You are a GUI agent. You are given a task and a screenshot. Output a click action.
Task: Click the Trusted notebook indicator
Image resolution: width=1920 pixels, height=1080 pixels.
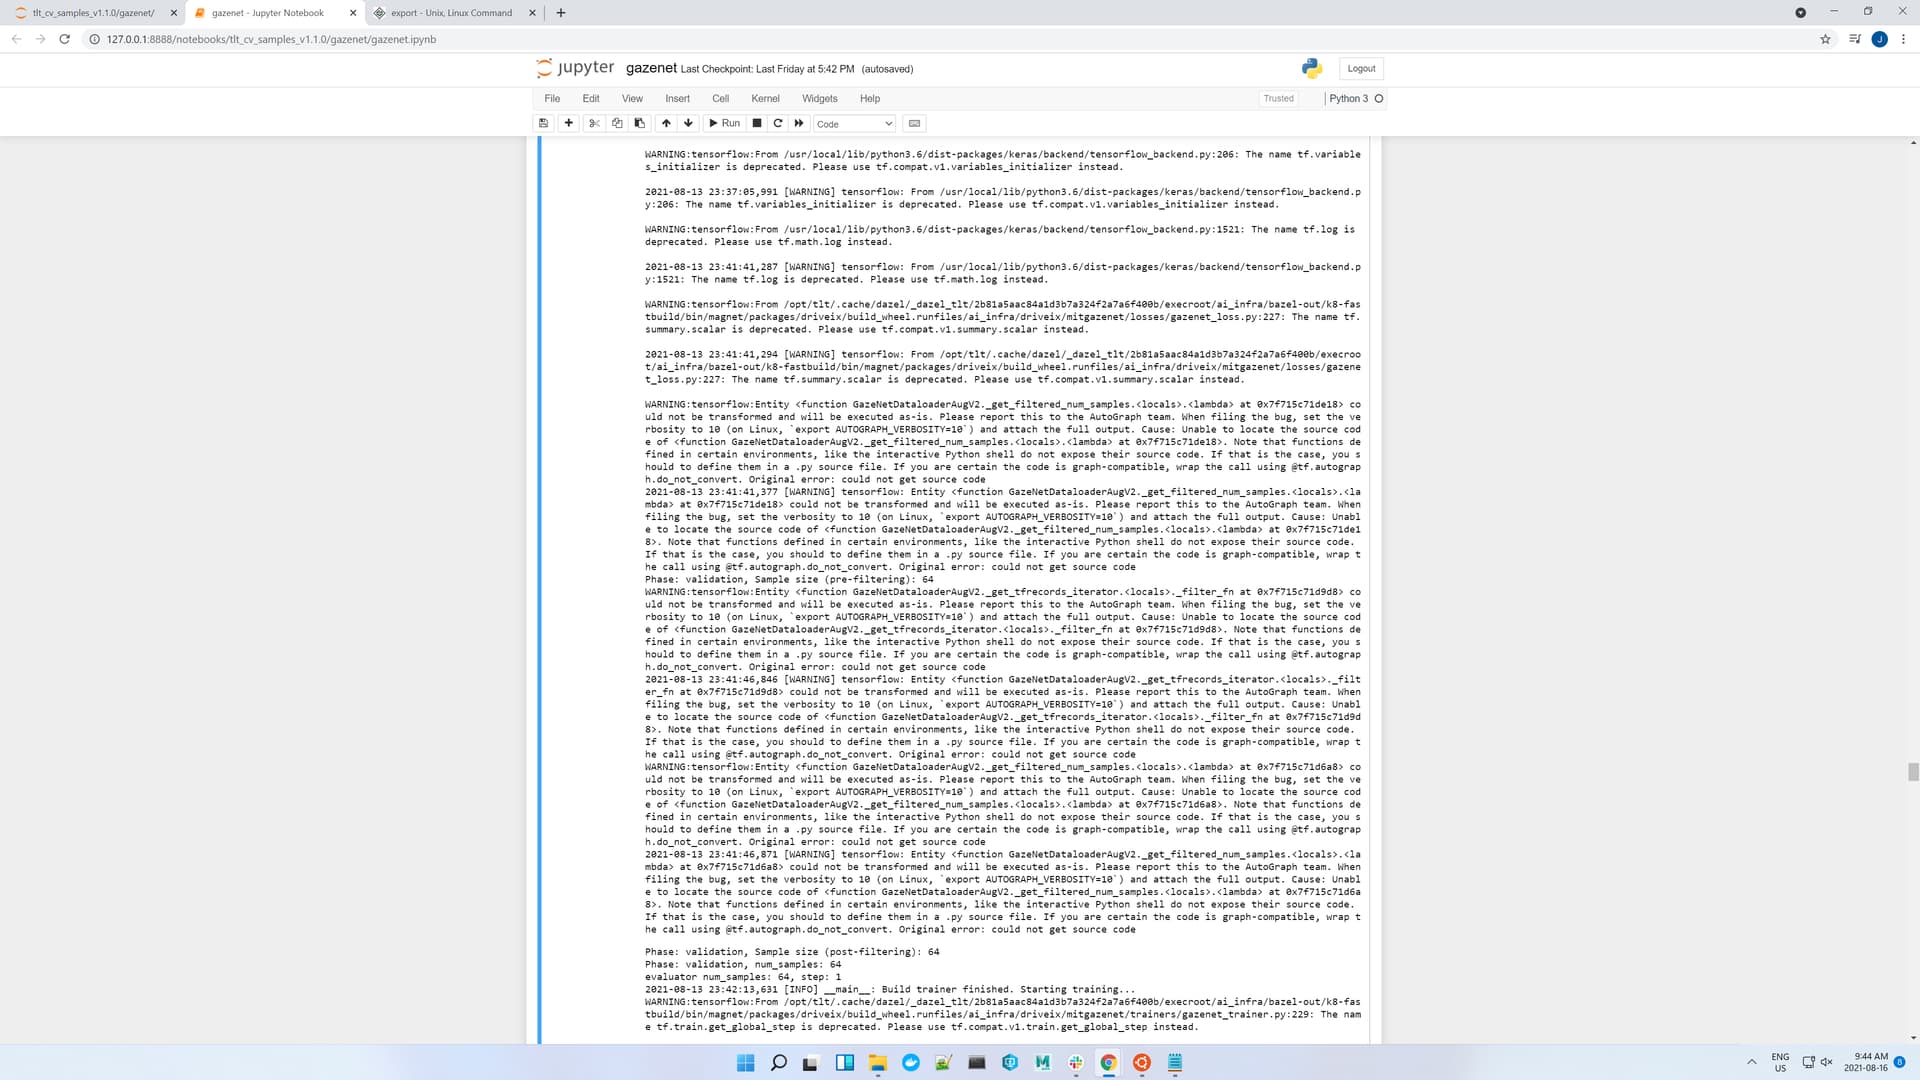(x=1278, y=98)
